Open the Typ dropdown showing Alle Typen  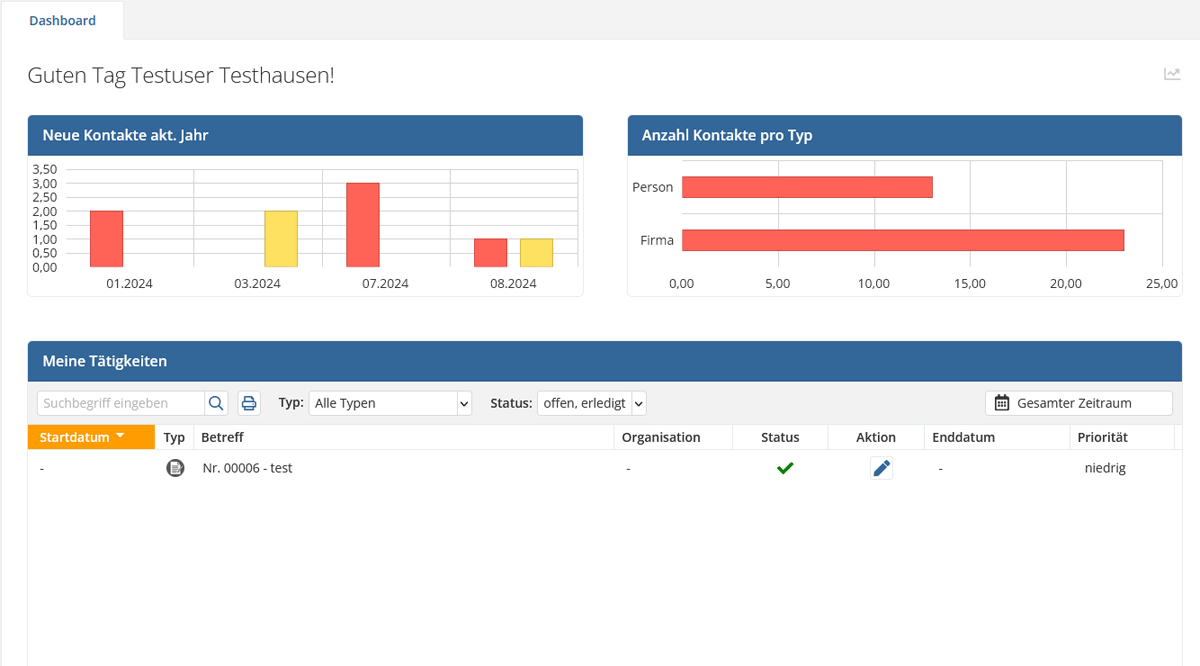click(389, 403)
